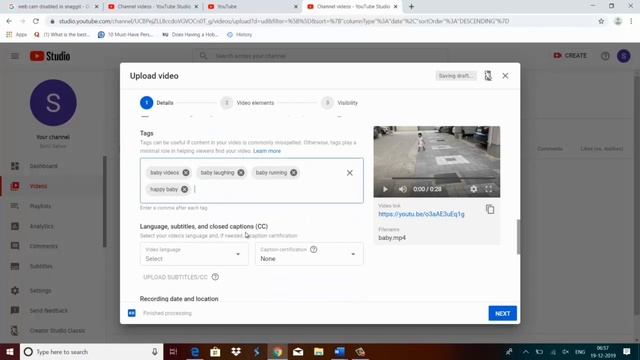The image size is (640, 360).
Task: Click the channel avatar with letter S
Action: click(53, 103)
